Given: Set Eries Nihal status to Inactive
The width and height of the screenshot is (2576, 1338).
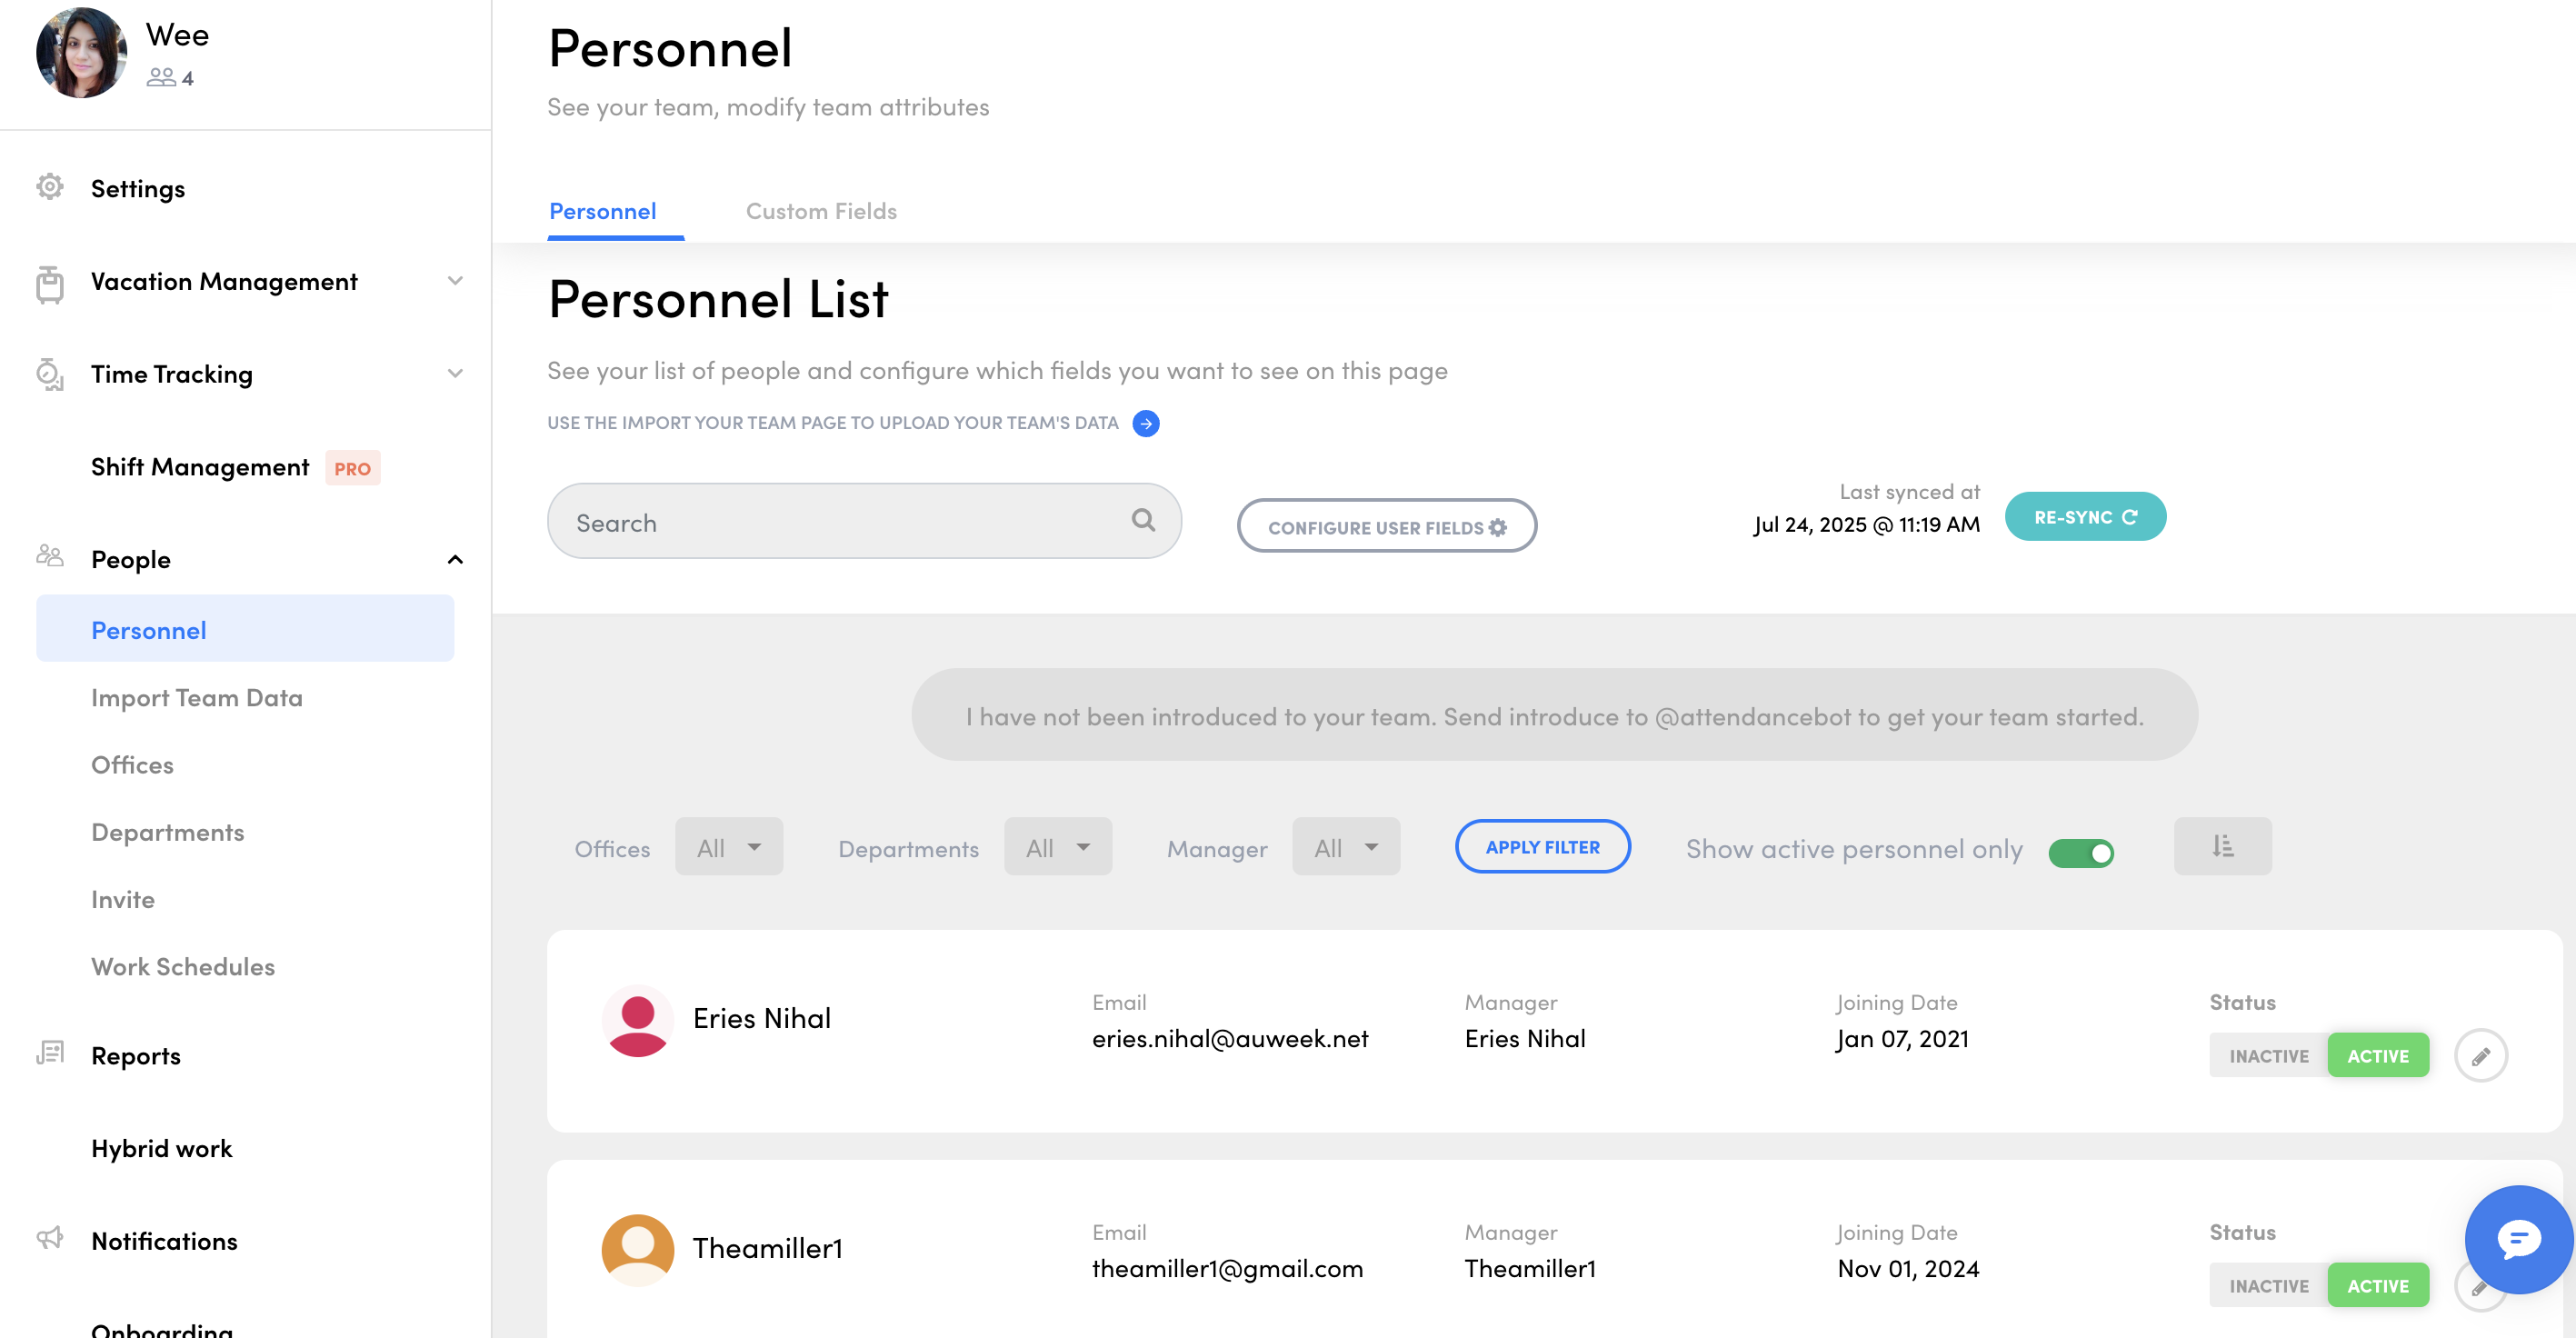Looking at the screenshot, I should click(x=2268, y=1055).
